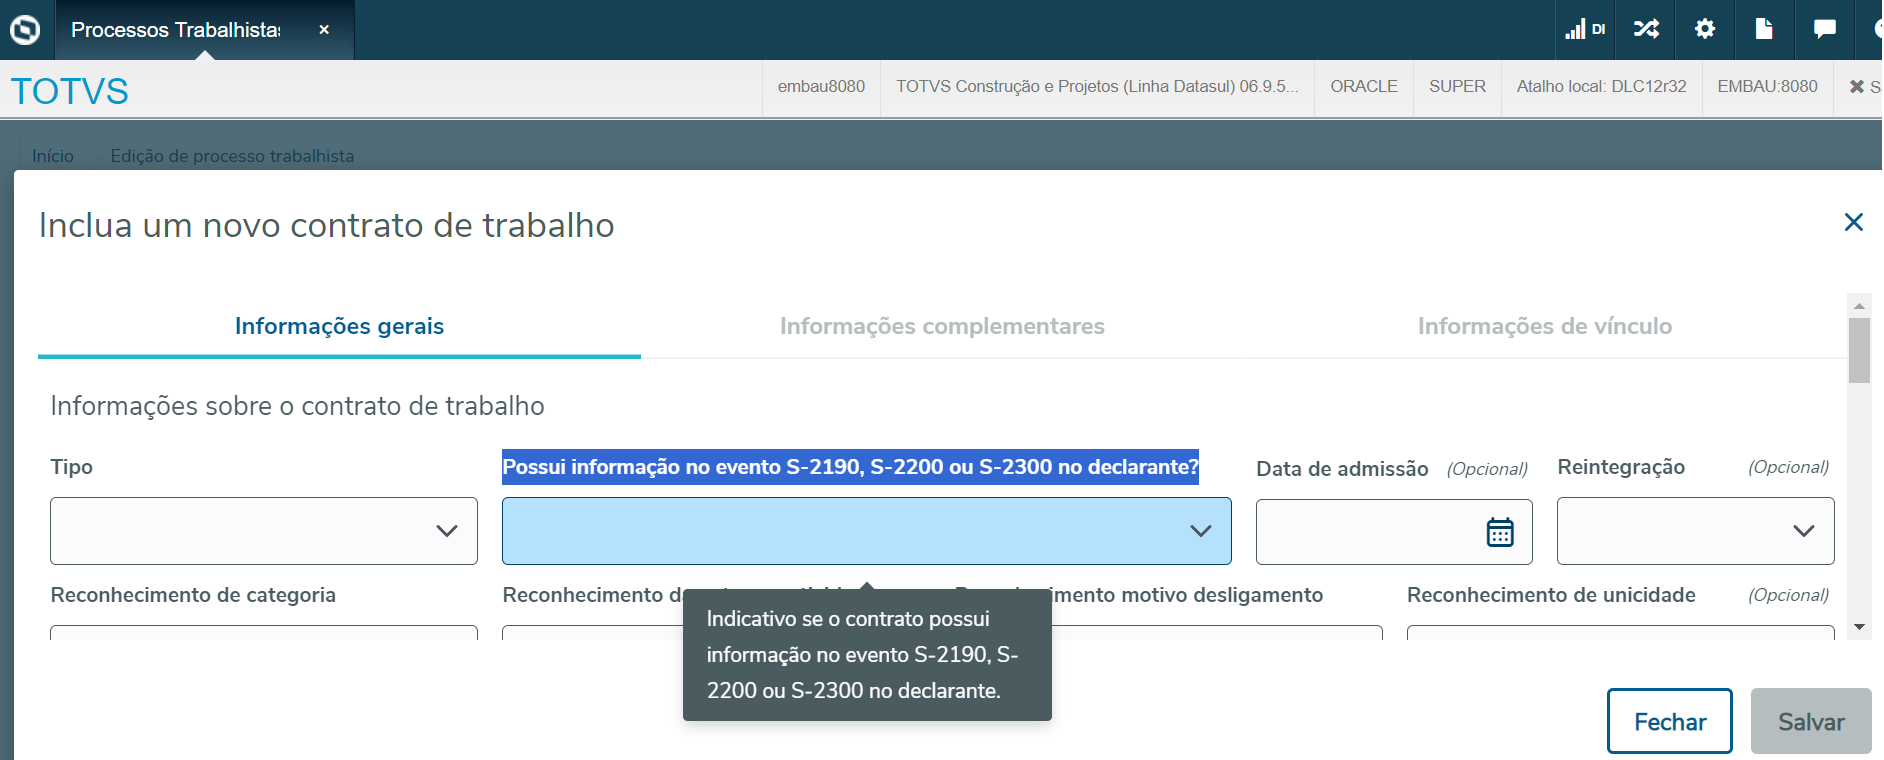Click the Reconhecimento de categoria label
This screenshot has width=1884, height=760.
193,595
